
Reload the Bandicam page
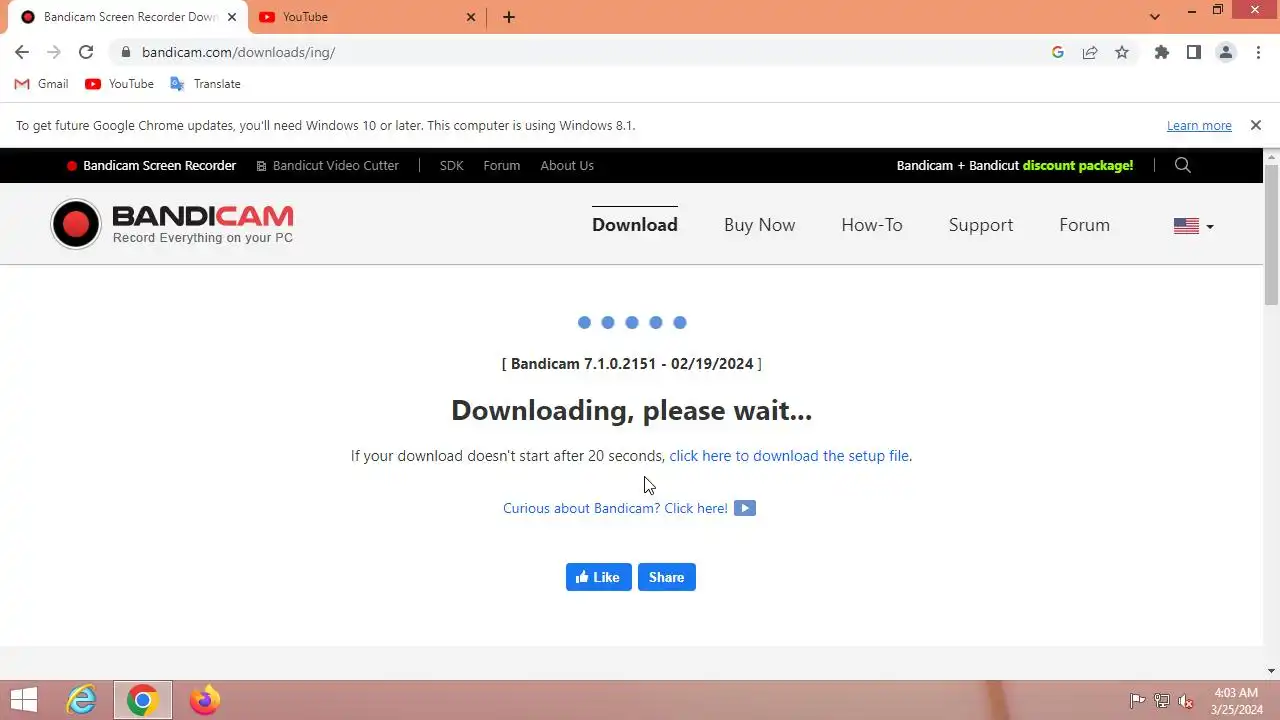[x=86, y=52]
